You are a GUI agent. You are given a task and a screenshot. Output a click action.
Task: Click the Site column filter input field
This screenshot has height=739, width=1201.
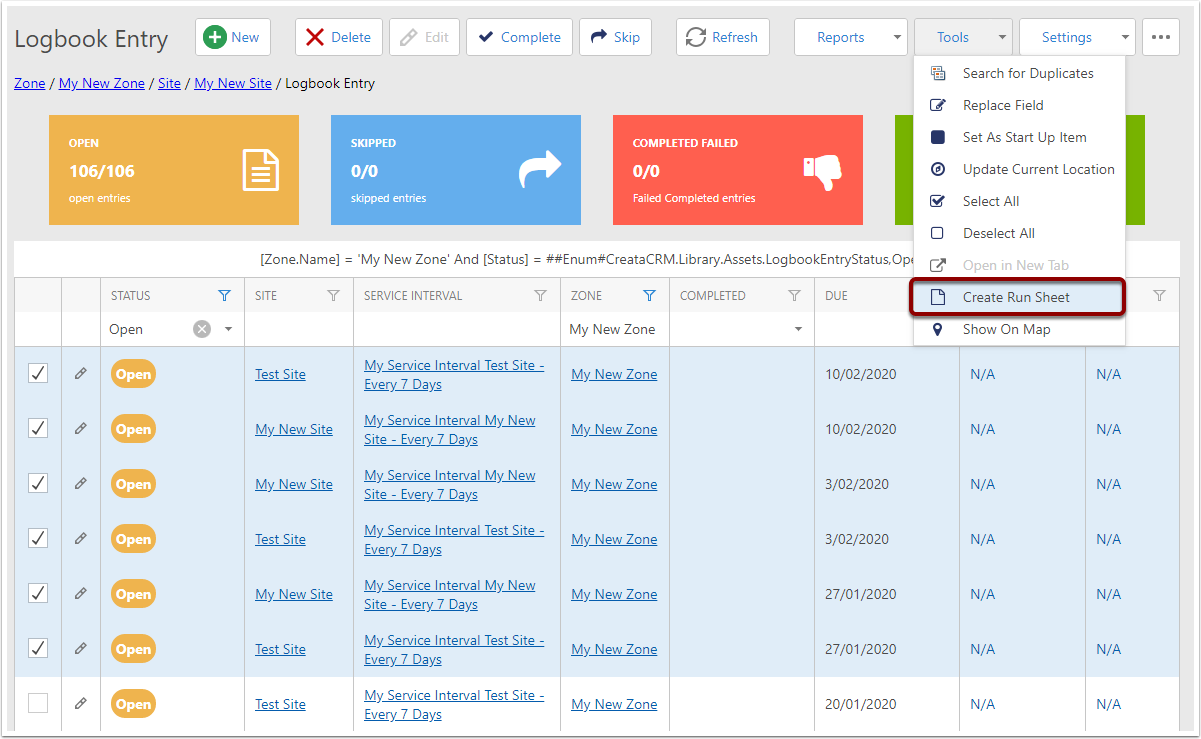coord(299,329)
